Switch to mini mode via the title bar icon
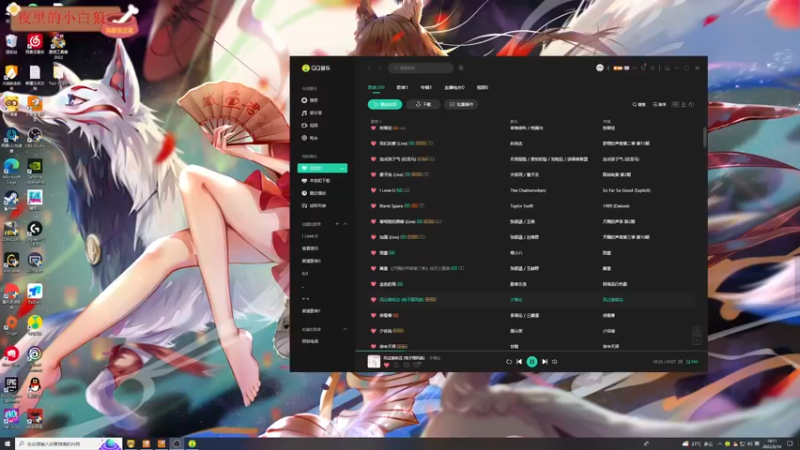 coord(667,68)
